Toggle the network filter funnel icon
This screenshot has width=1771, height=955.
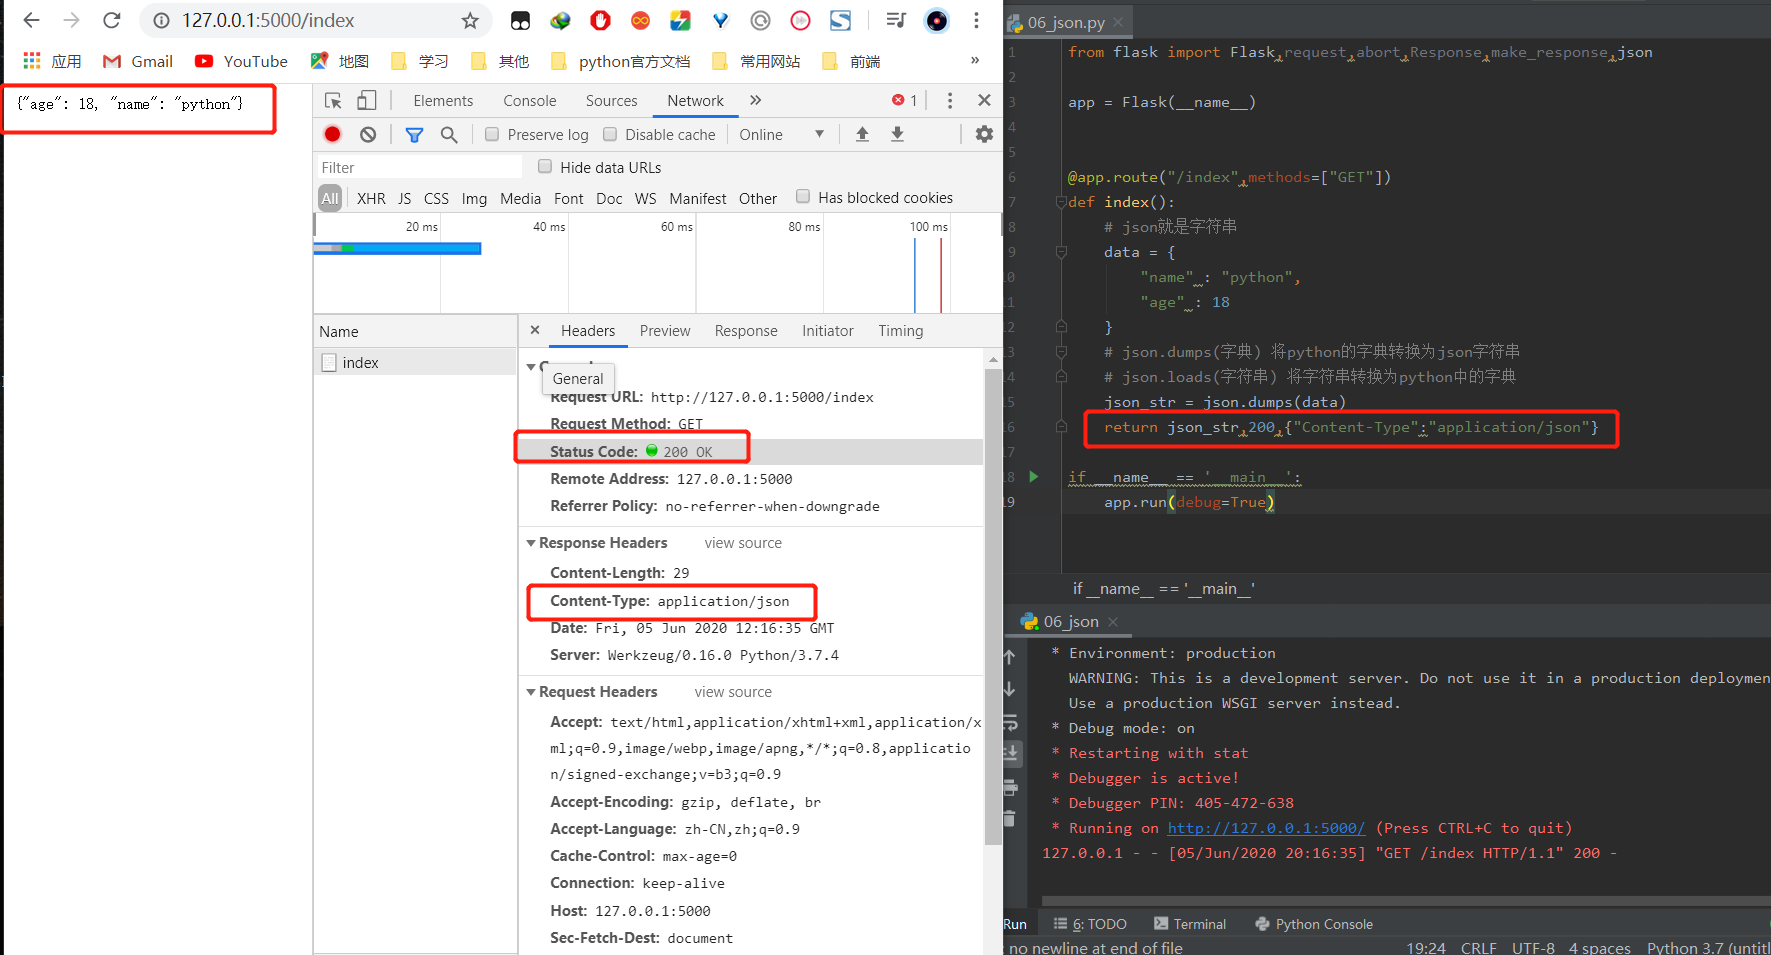click(414, 134)
